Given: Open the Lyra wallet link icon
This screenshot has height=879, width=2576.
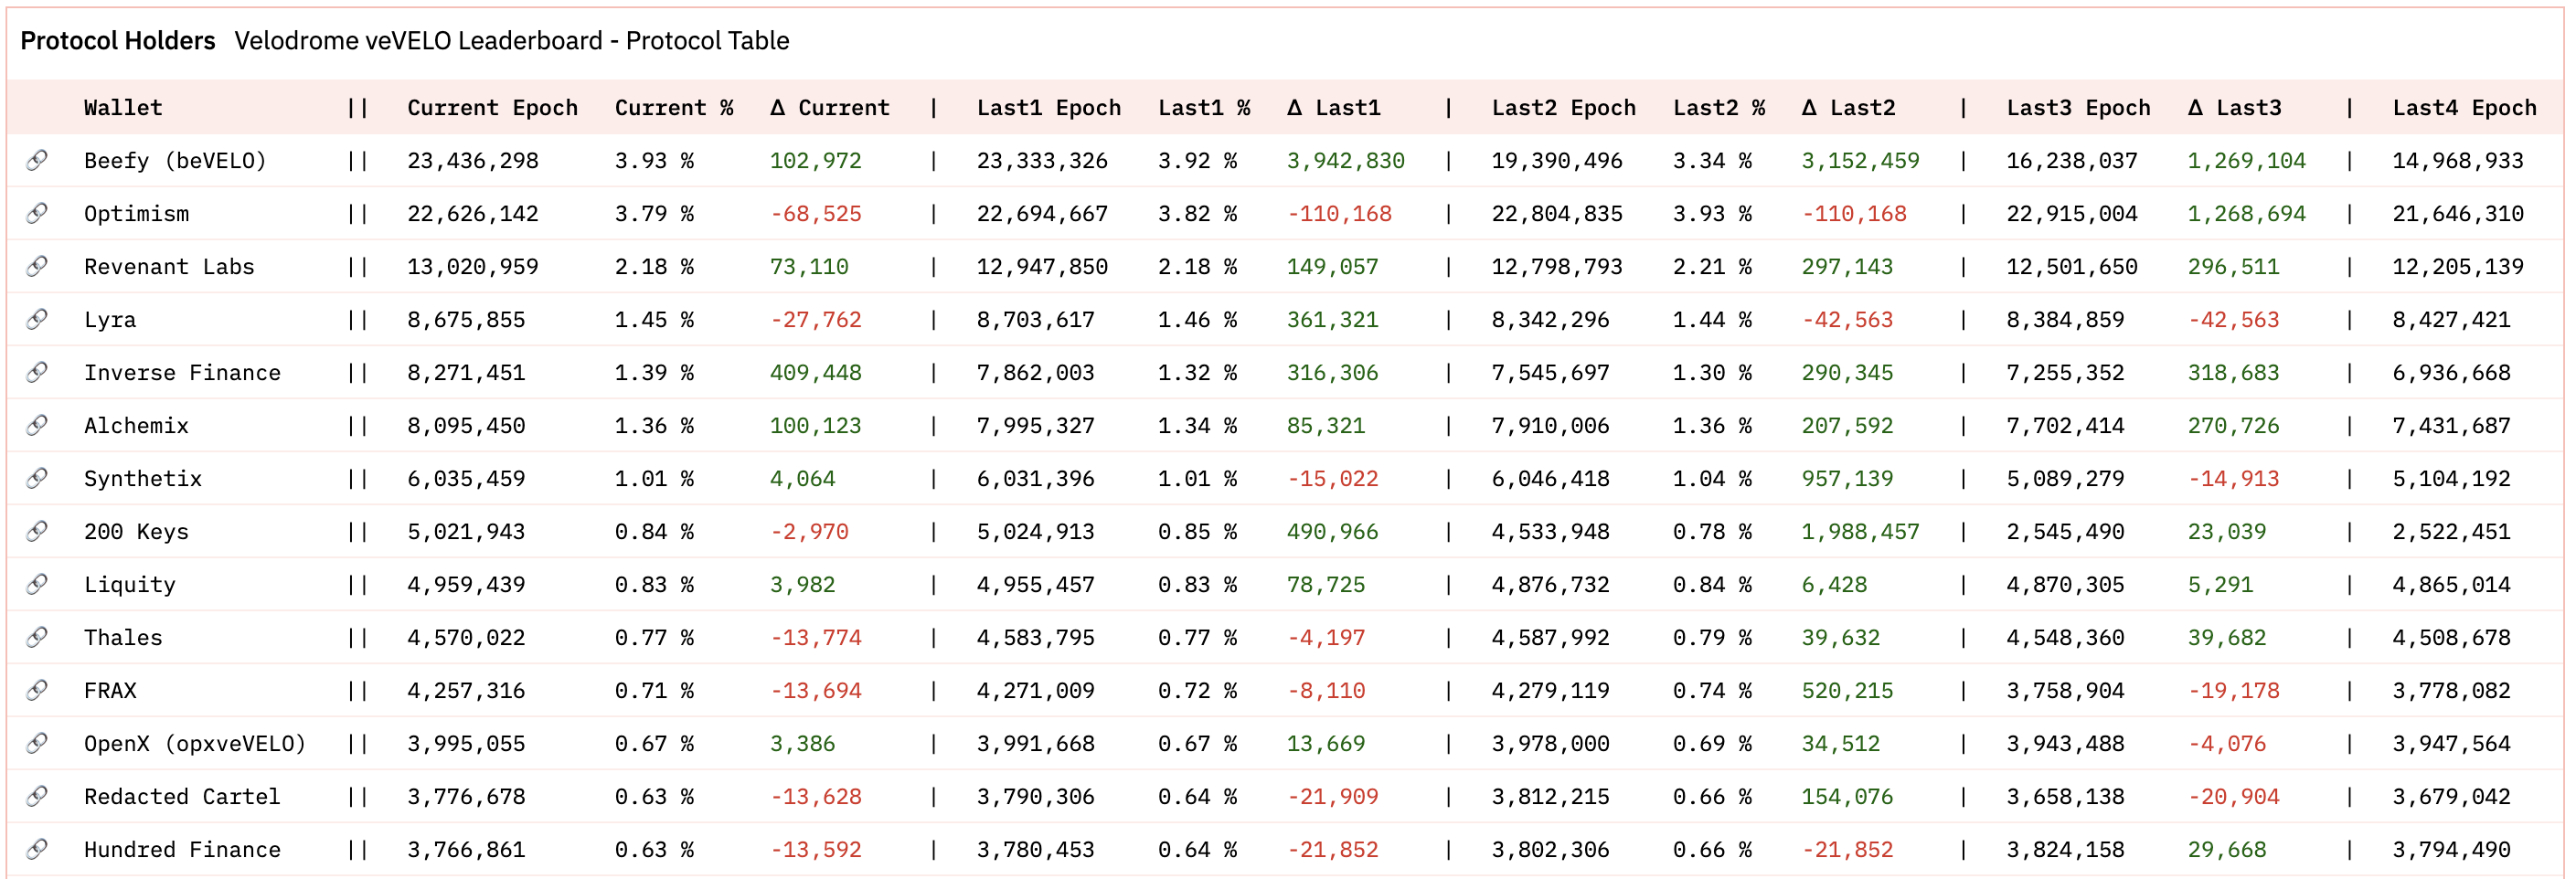Looking at the screenshot, I should 37,319.
